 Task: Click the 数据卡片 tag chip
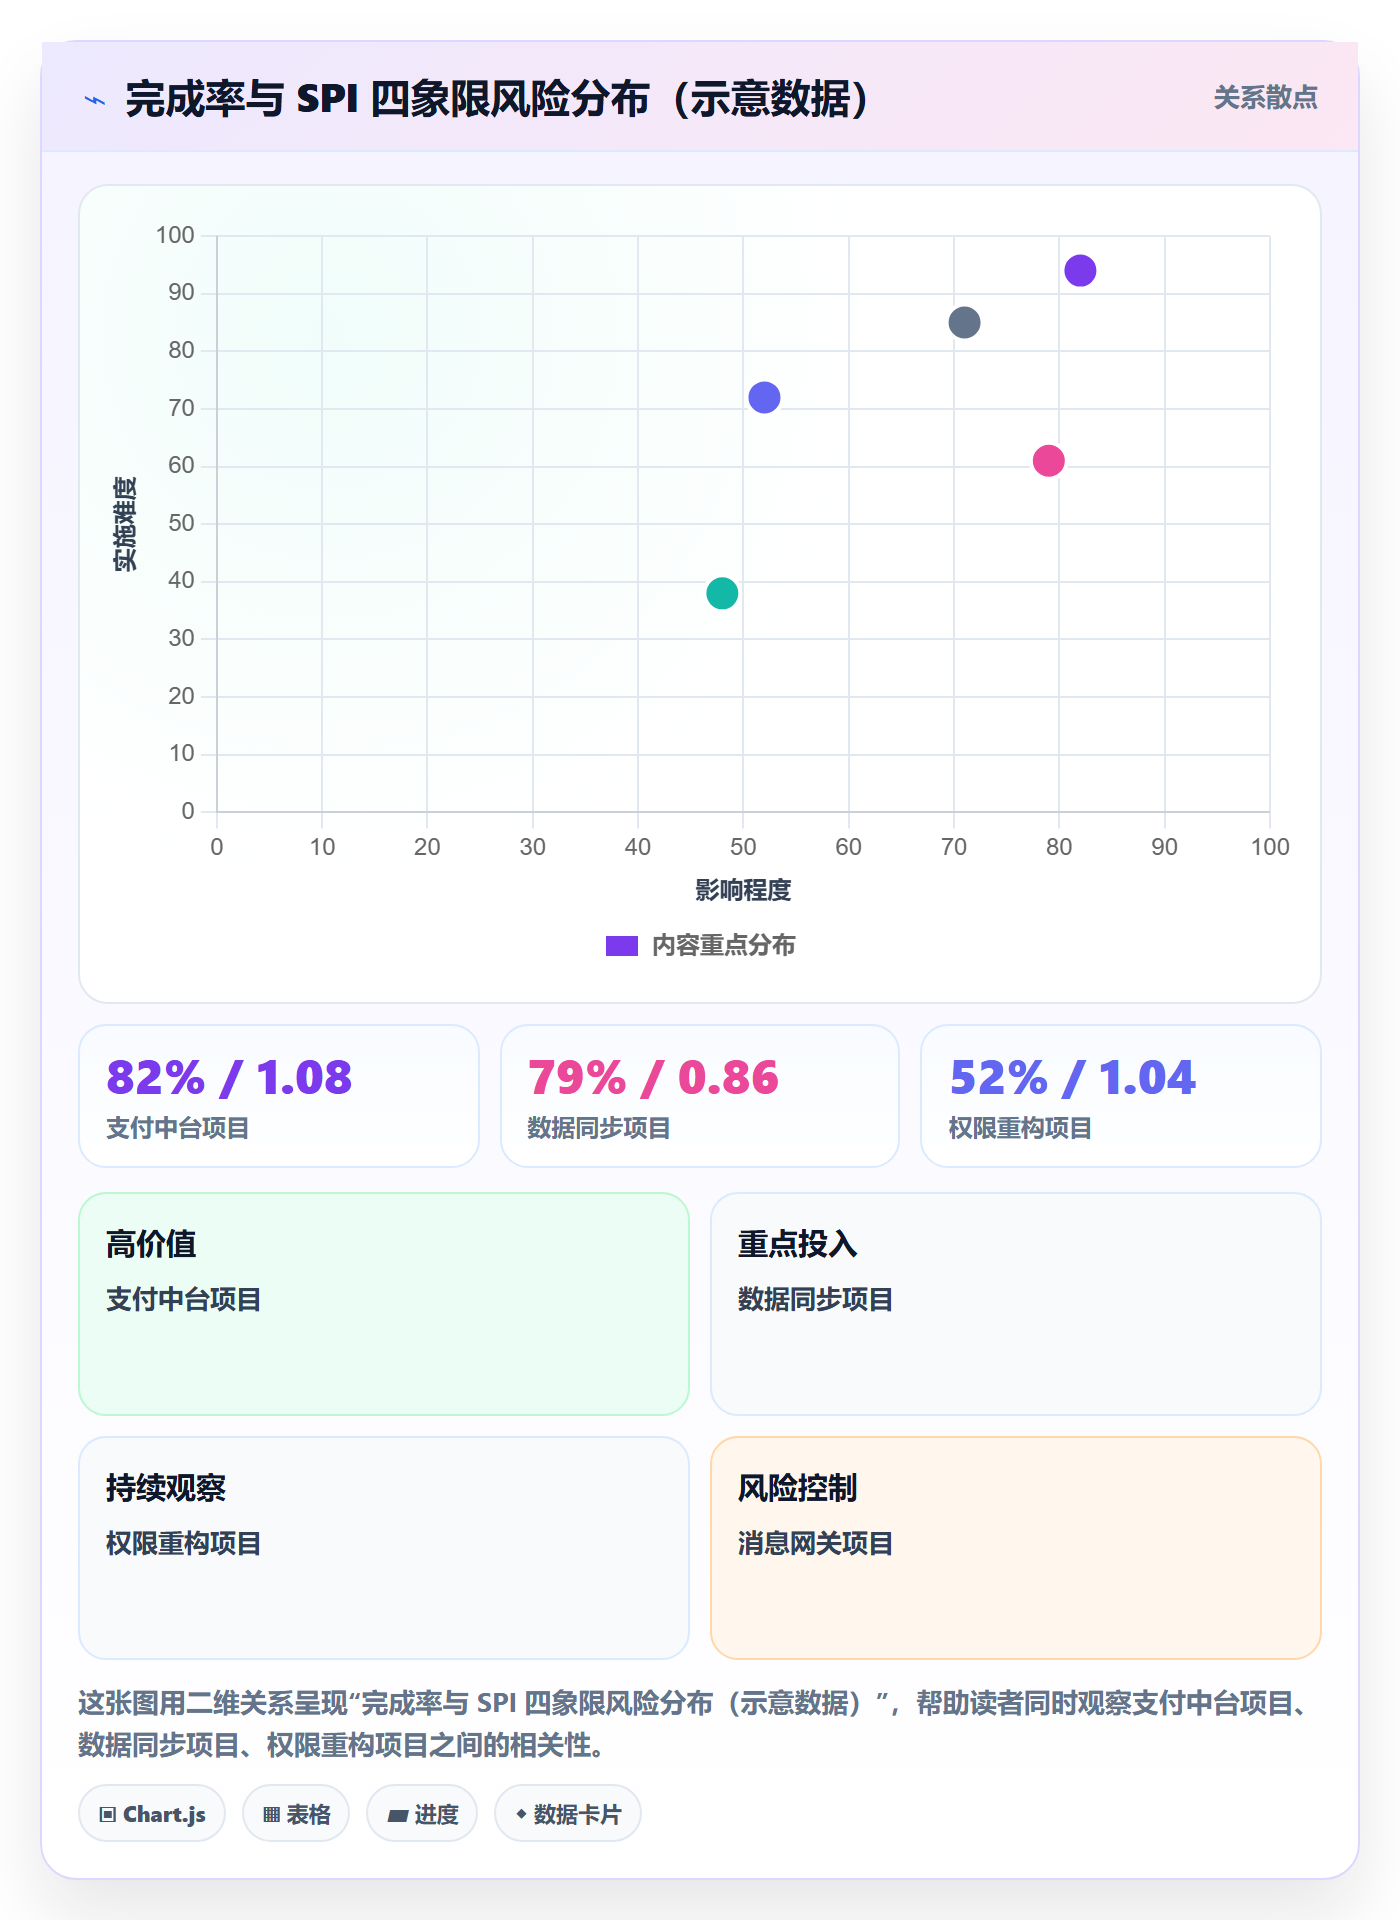(568, 1814)
